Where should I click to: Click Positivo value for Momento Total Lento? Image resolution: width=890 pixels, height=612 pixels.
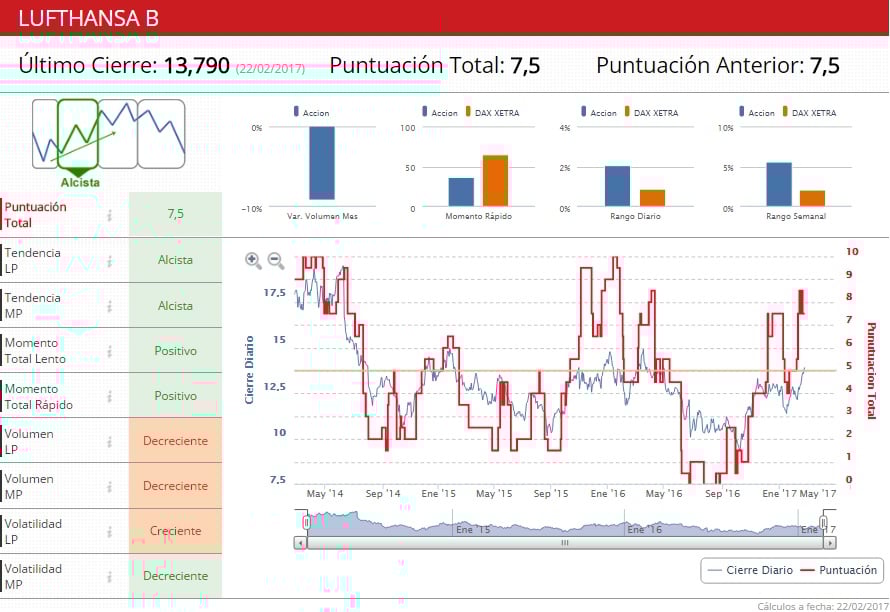pos(175,351)
